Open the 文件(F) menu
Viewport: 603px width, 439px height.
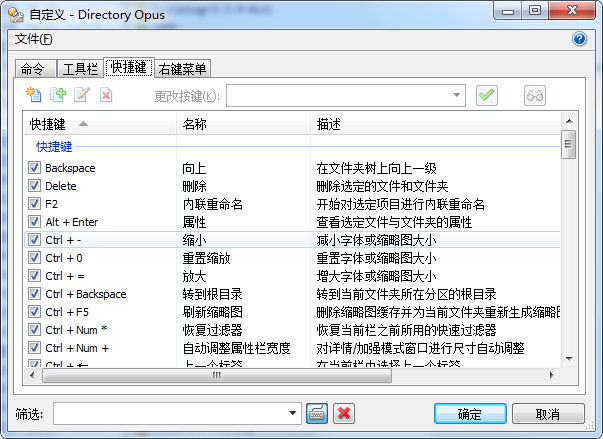pos(33,39)
